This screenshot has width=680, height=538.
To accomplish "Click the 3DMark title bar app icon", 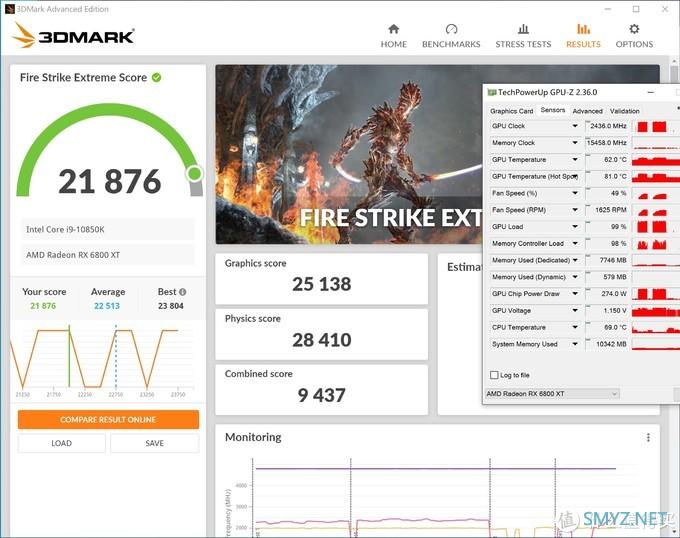I will 10,9.
